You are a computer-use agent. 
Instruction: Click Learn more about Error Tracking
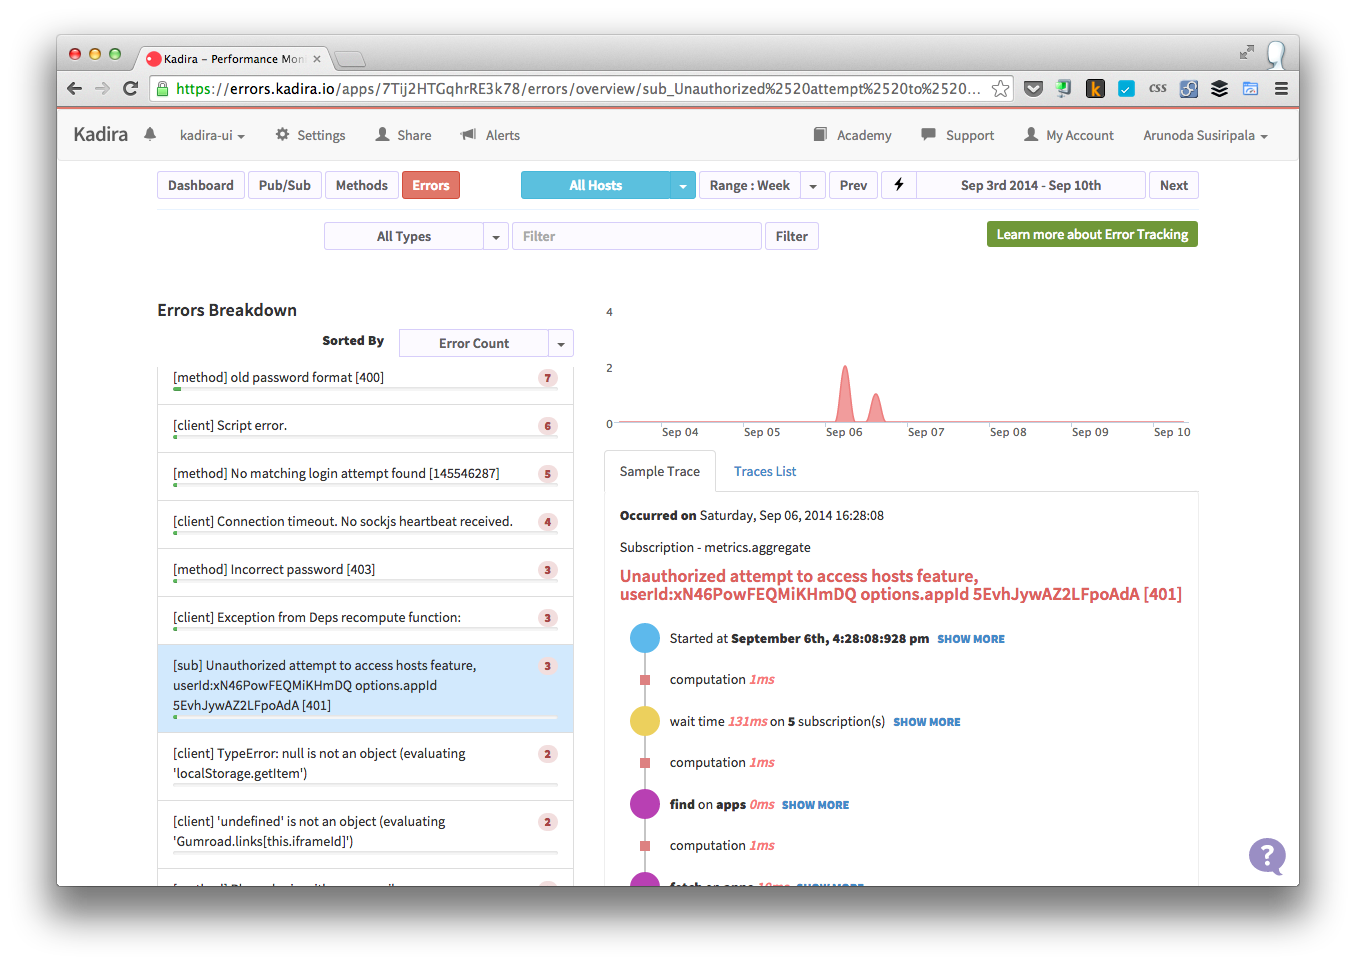click(x=1092, y=234)
